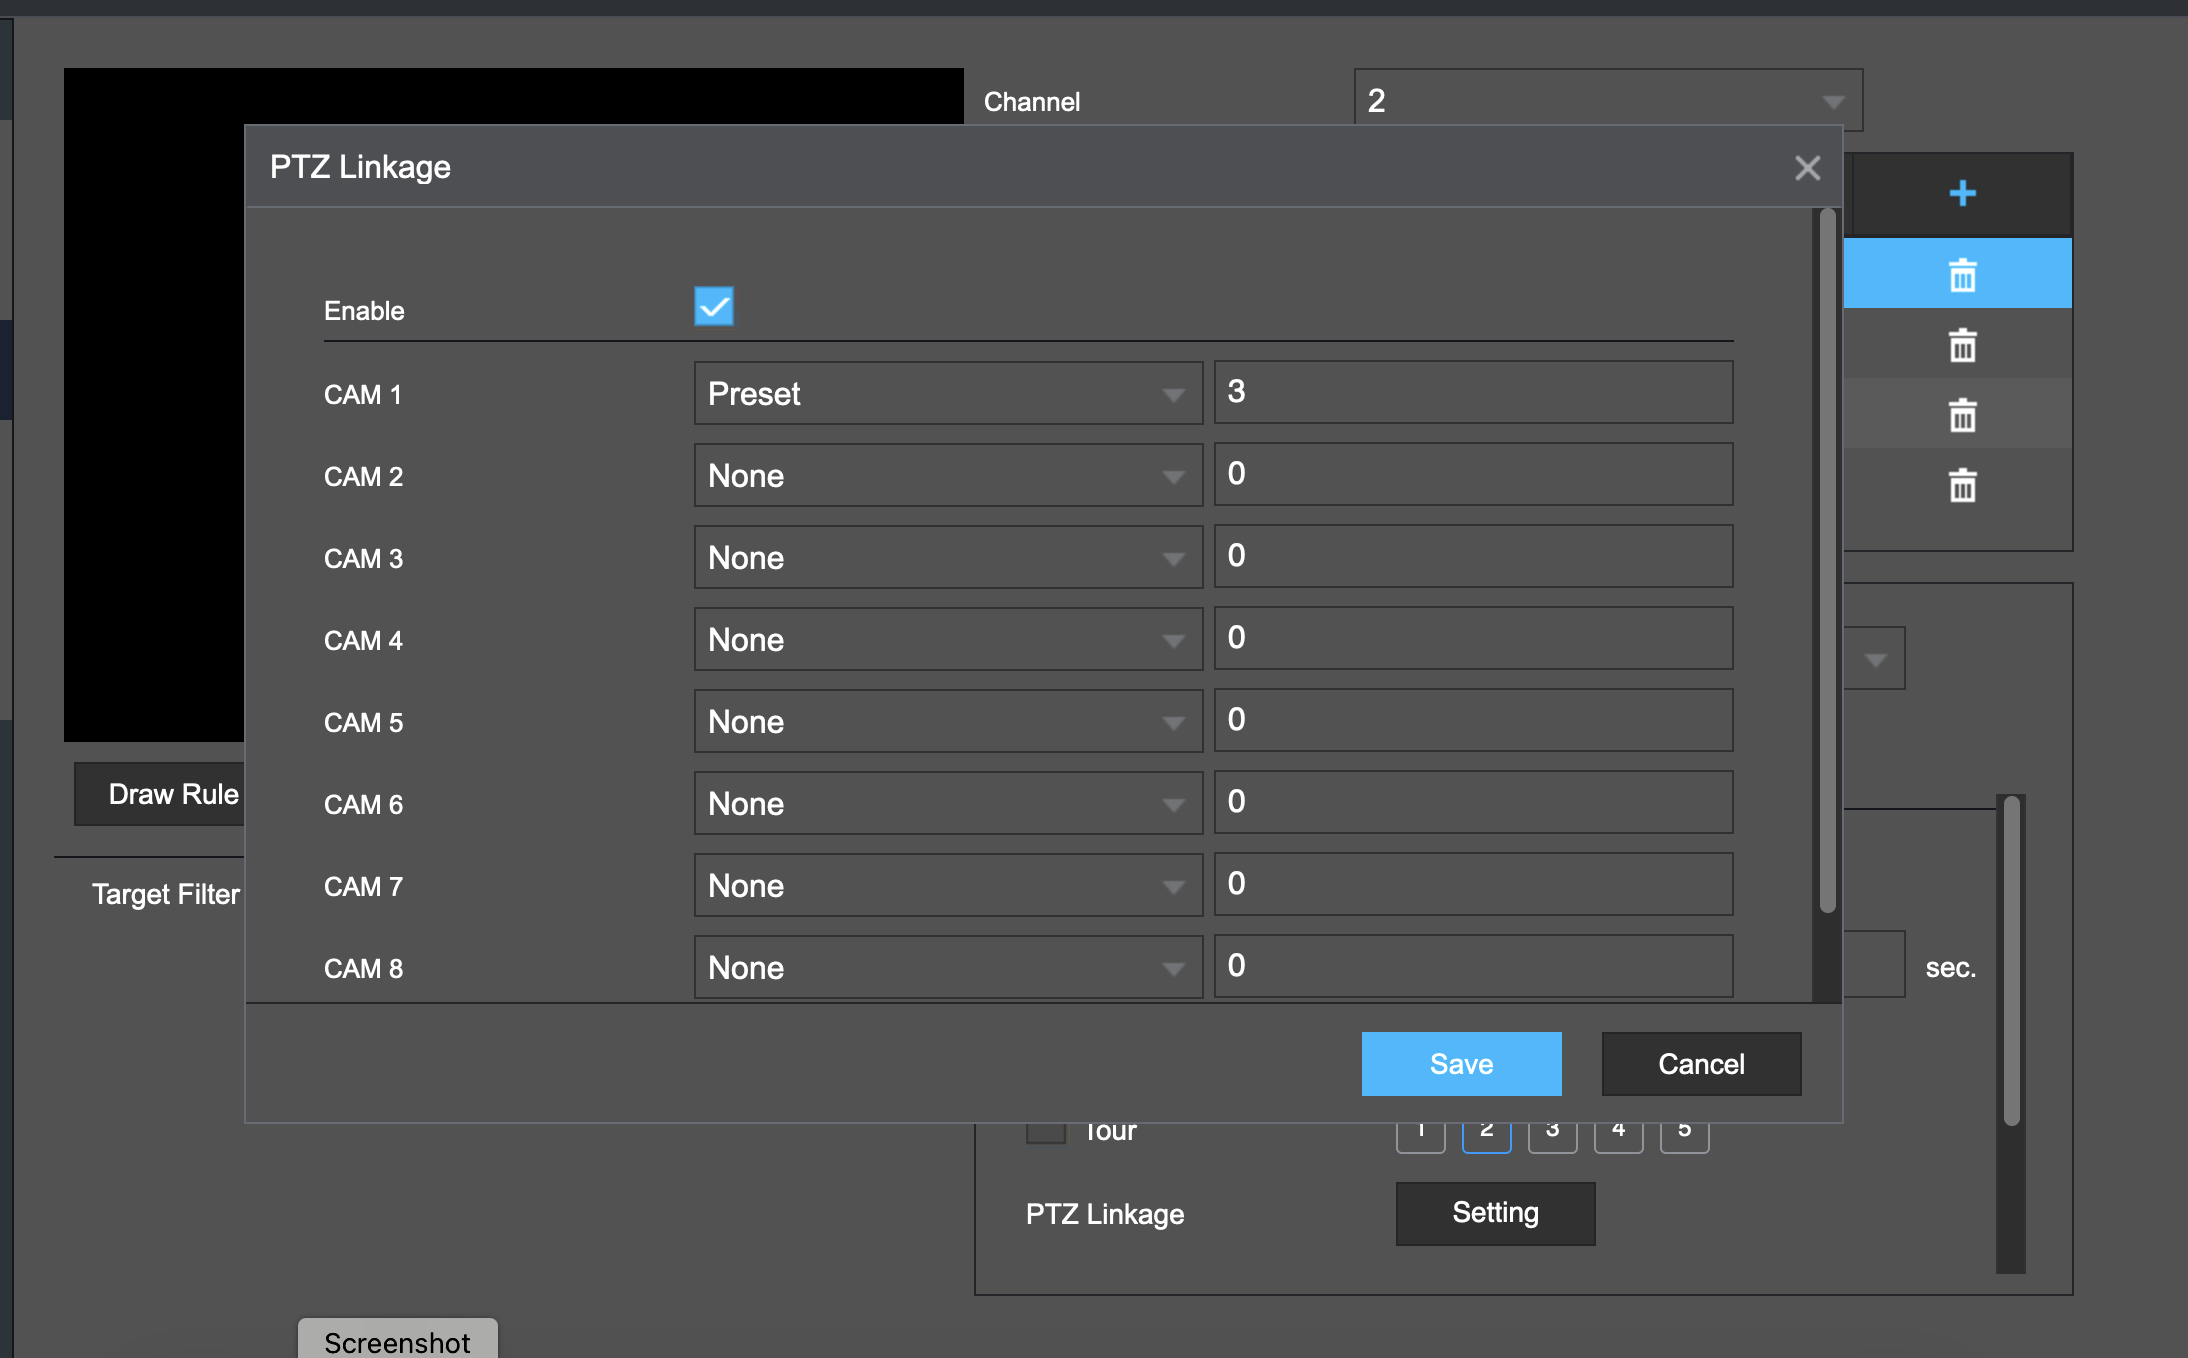Click the CAM 1 label
Image resolution: width=2188 pixels, height=1358 pixels.
pyautogui.click(x=363, y=394)
